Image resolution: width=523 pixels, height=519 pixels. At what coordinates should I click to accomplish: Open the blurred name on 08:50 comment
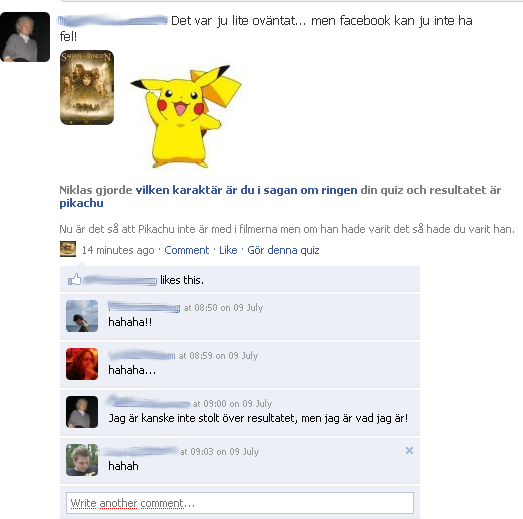pos(144,307)
